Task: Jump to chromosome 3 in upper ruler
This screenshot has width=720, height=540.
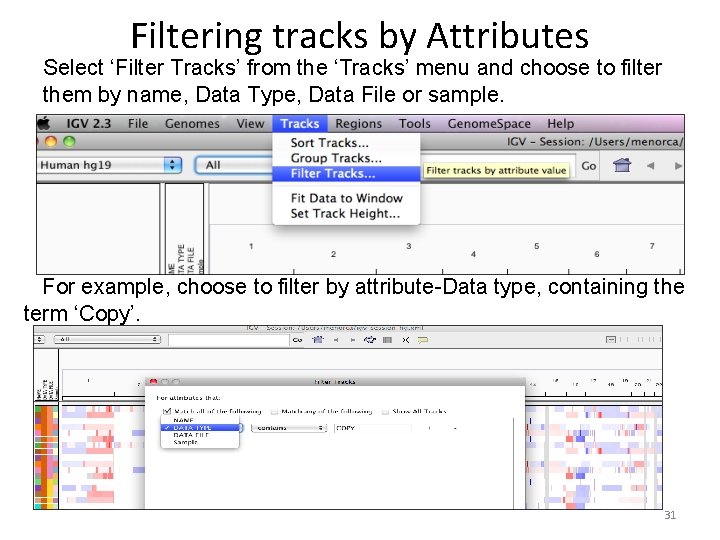Action: [408, 246]
